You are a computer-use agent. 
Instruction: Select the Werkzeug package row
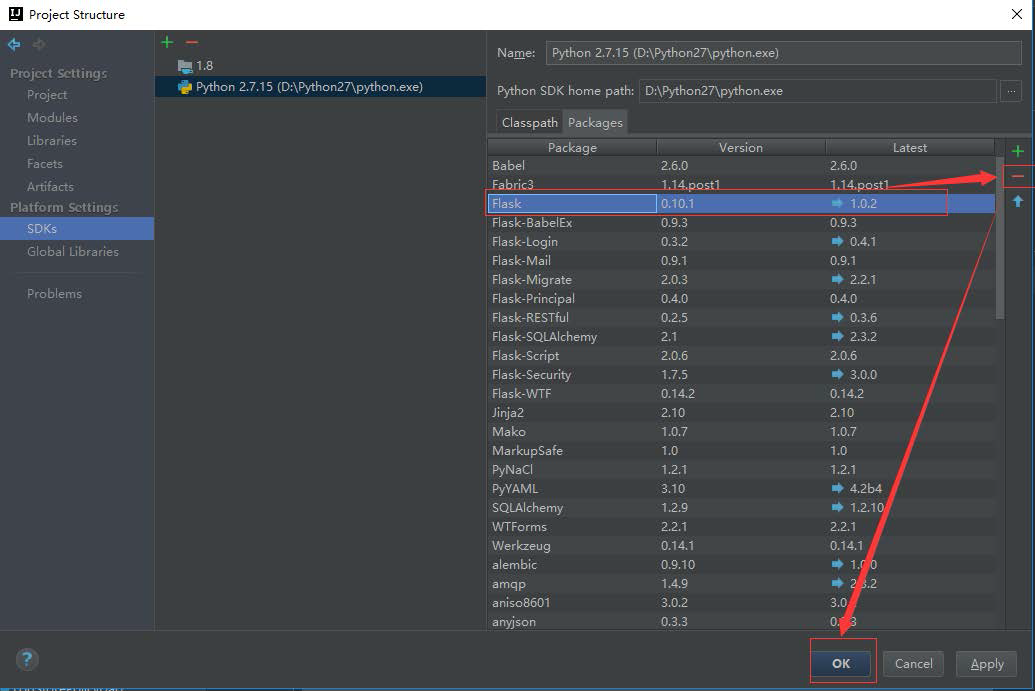pos(741,546)
